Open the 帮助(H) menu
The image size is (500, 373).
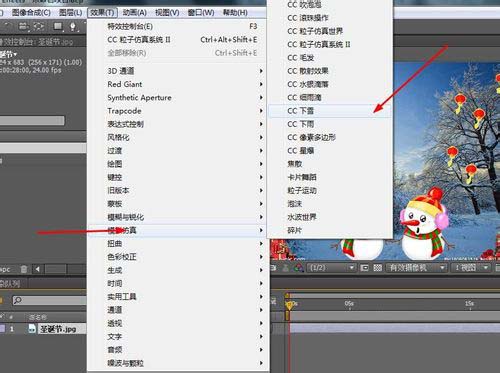point(235,13)
